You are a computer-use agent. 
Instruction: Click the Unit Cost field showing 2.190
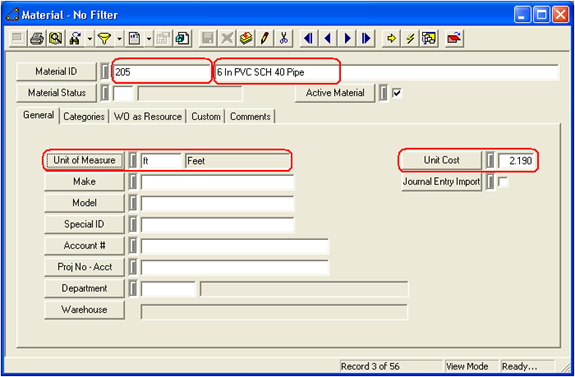516,161
